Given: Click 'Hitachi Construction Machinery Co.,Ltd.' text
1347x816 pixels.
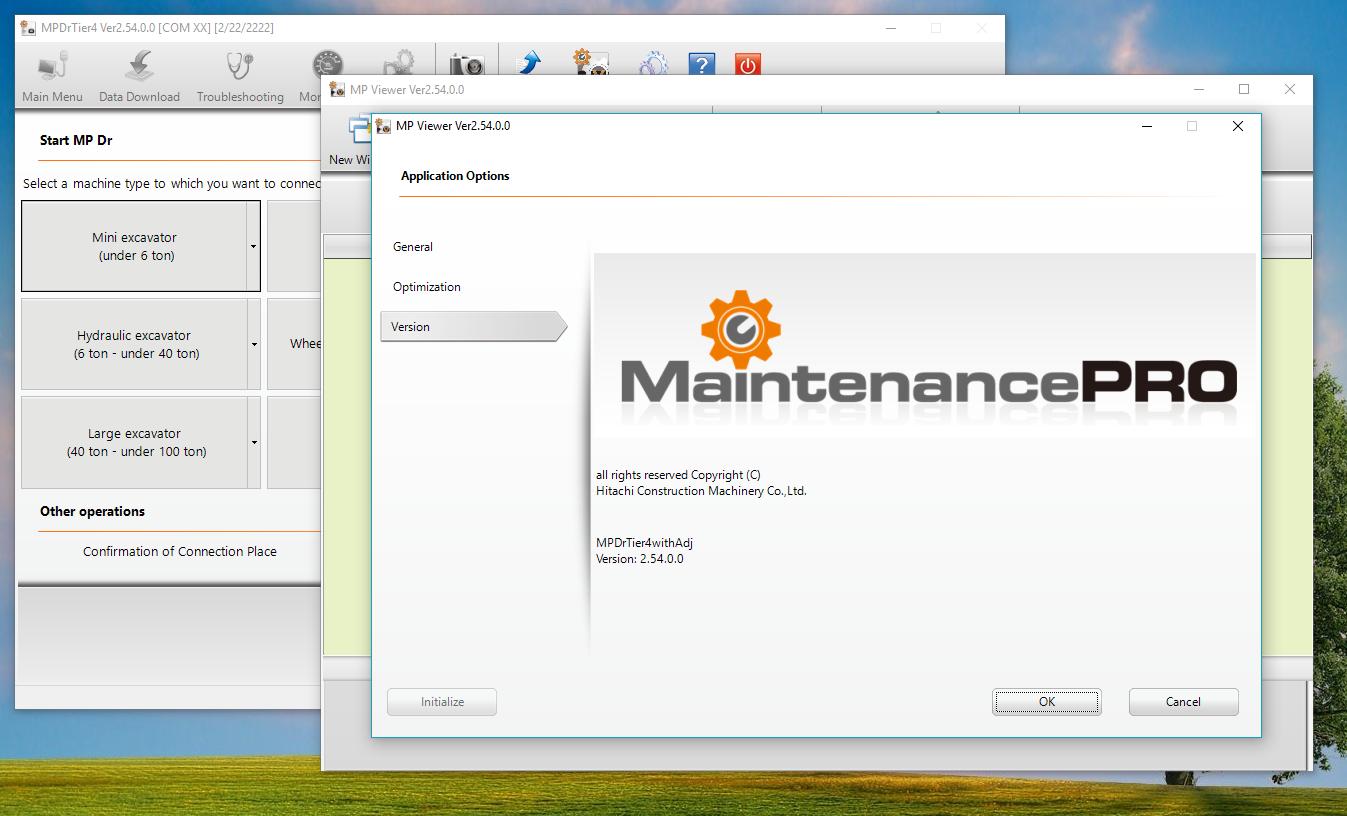Looking at the screenshot, I should [701, 491].
